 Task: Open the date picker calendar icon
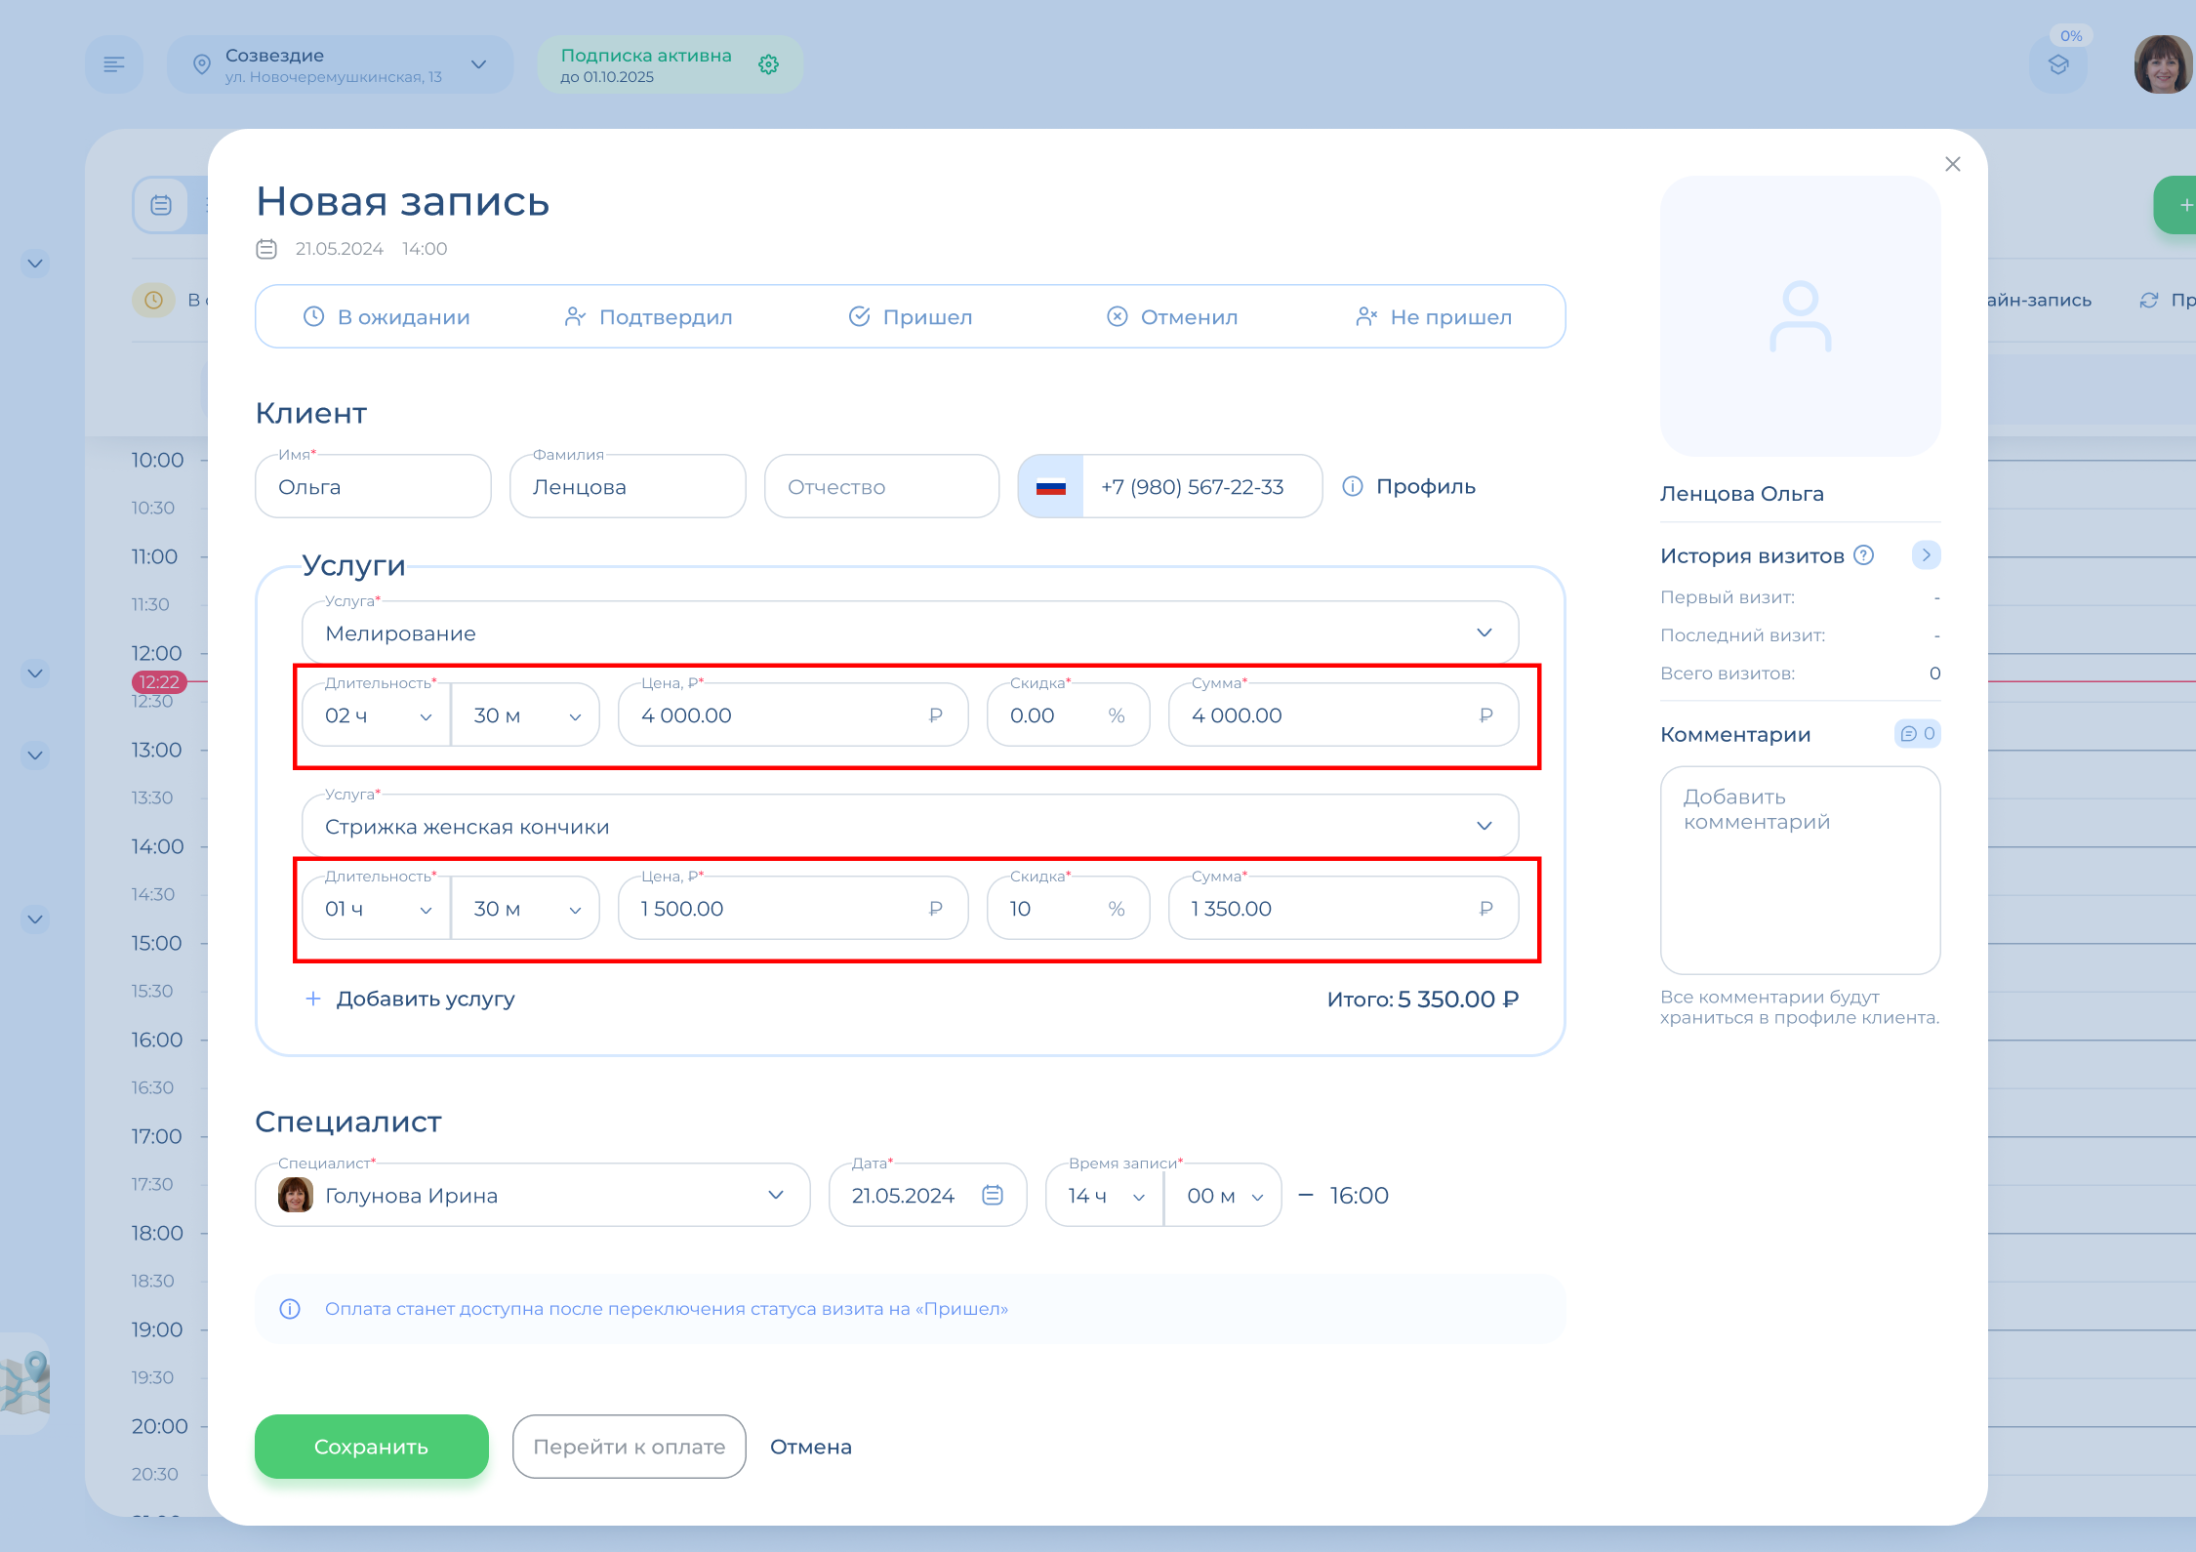[x=992, y=1195]
